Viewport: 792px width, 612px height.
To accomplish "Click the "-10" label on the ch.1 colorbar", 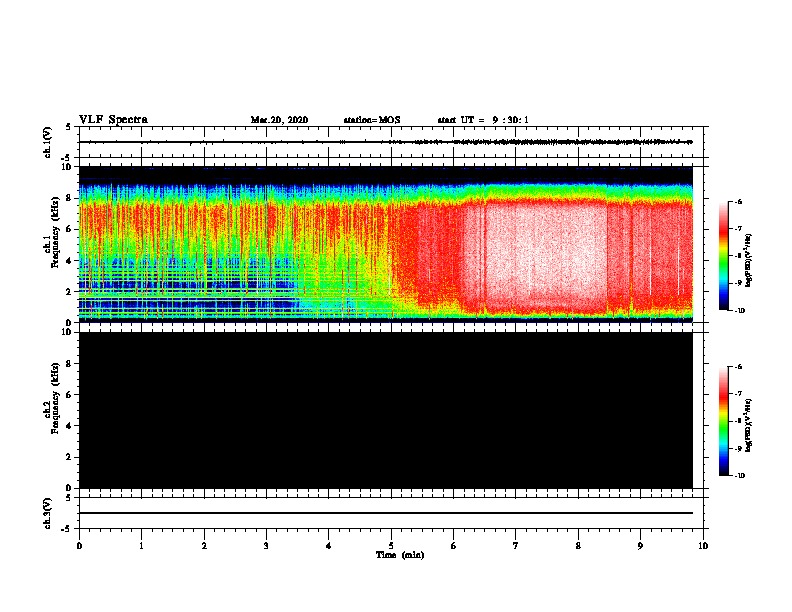I will (739, 311).
